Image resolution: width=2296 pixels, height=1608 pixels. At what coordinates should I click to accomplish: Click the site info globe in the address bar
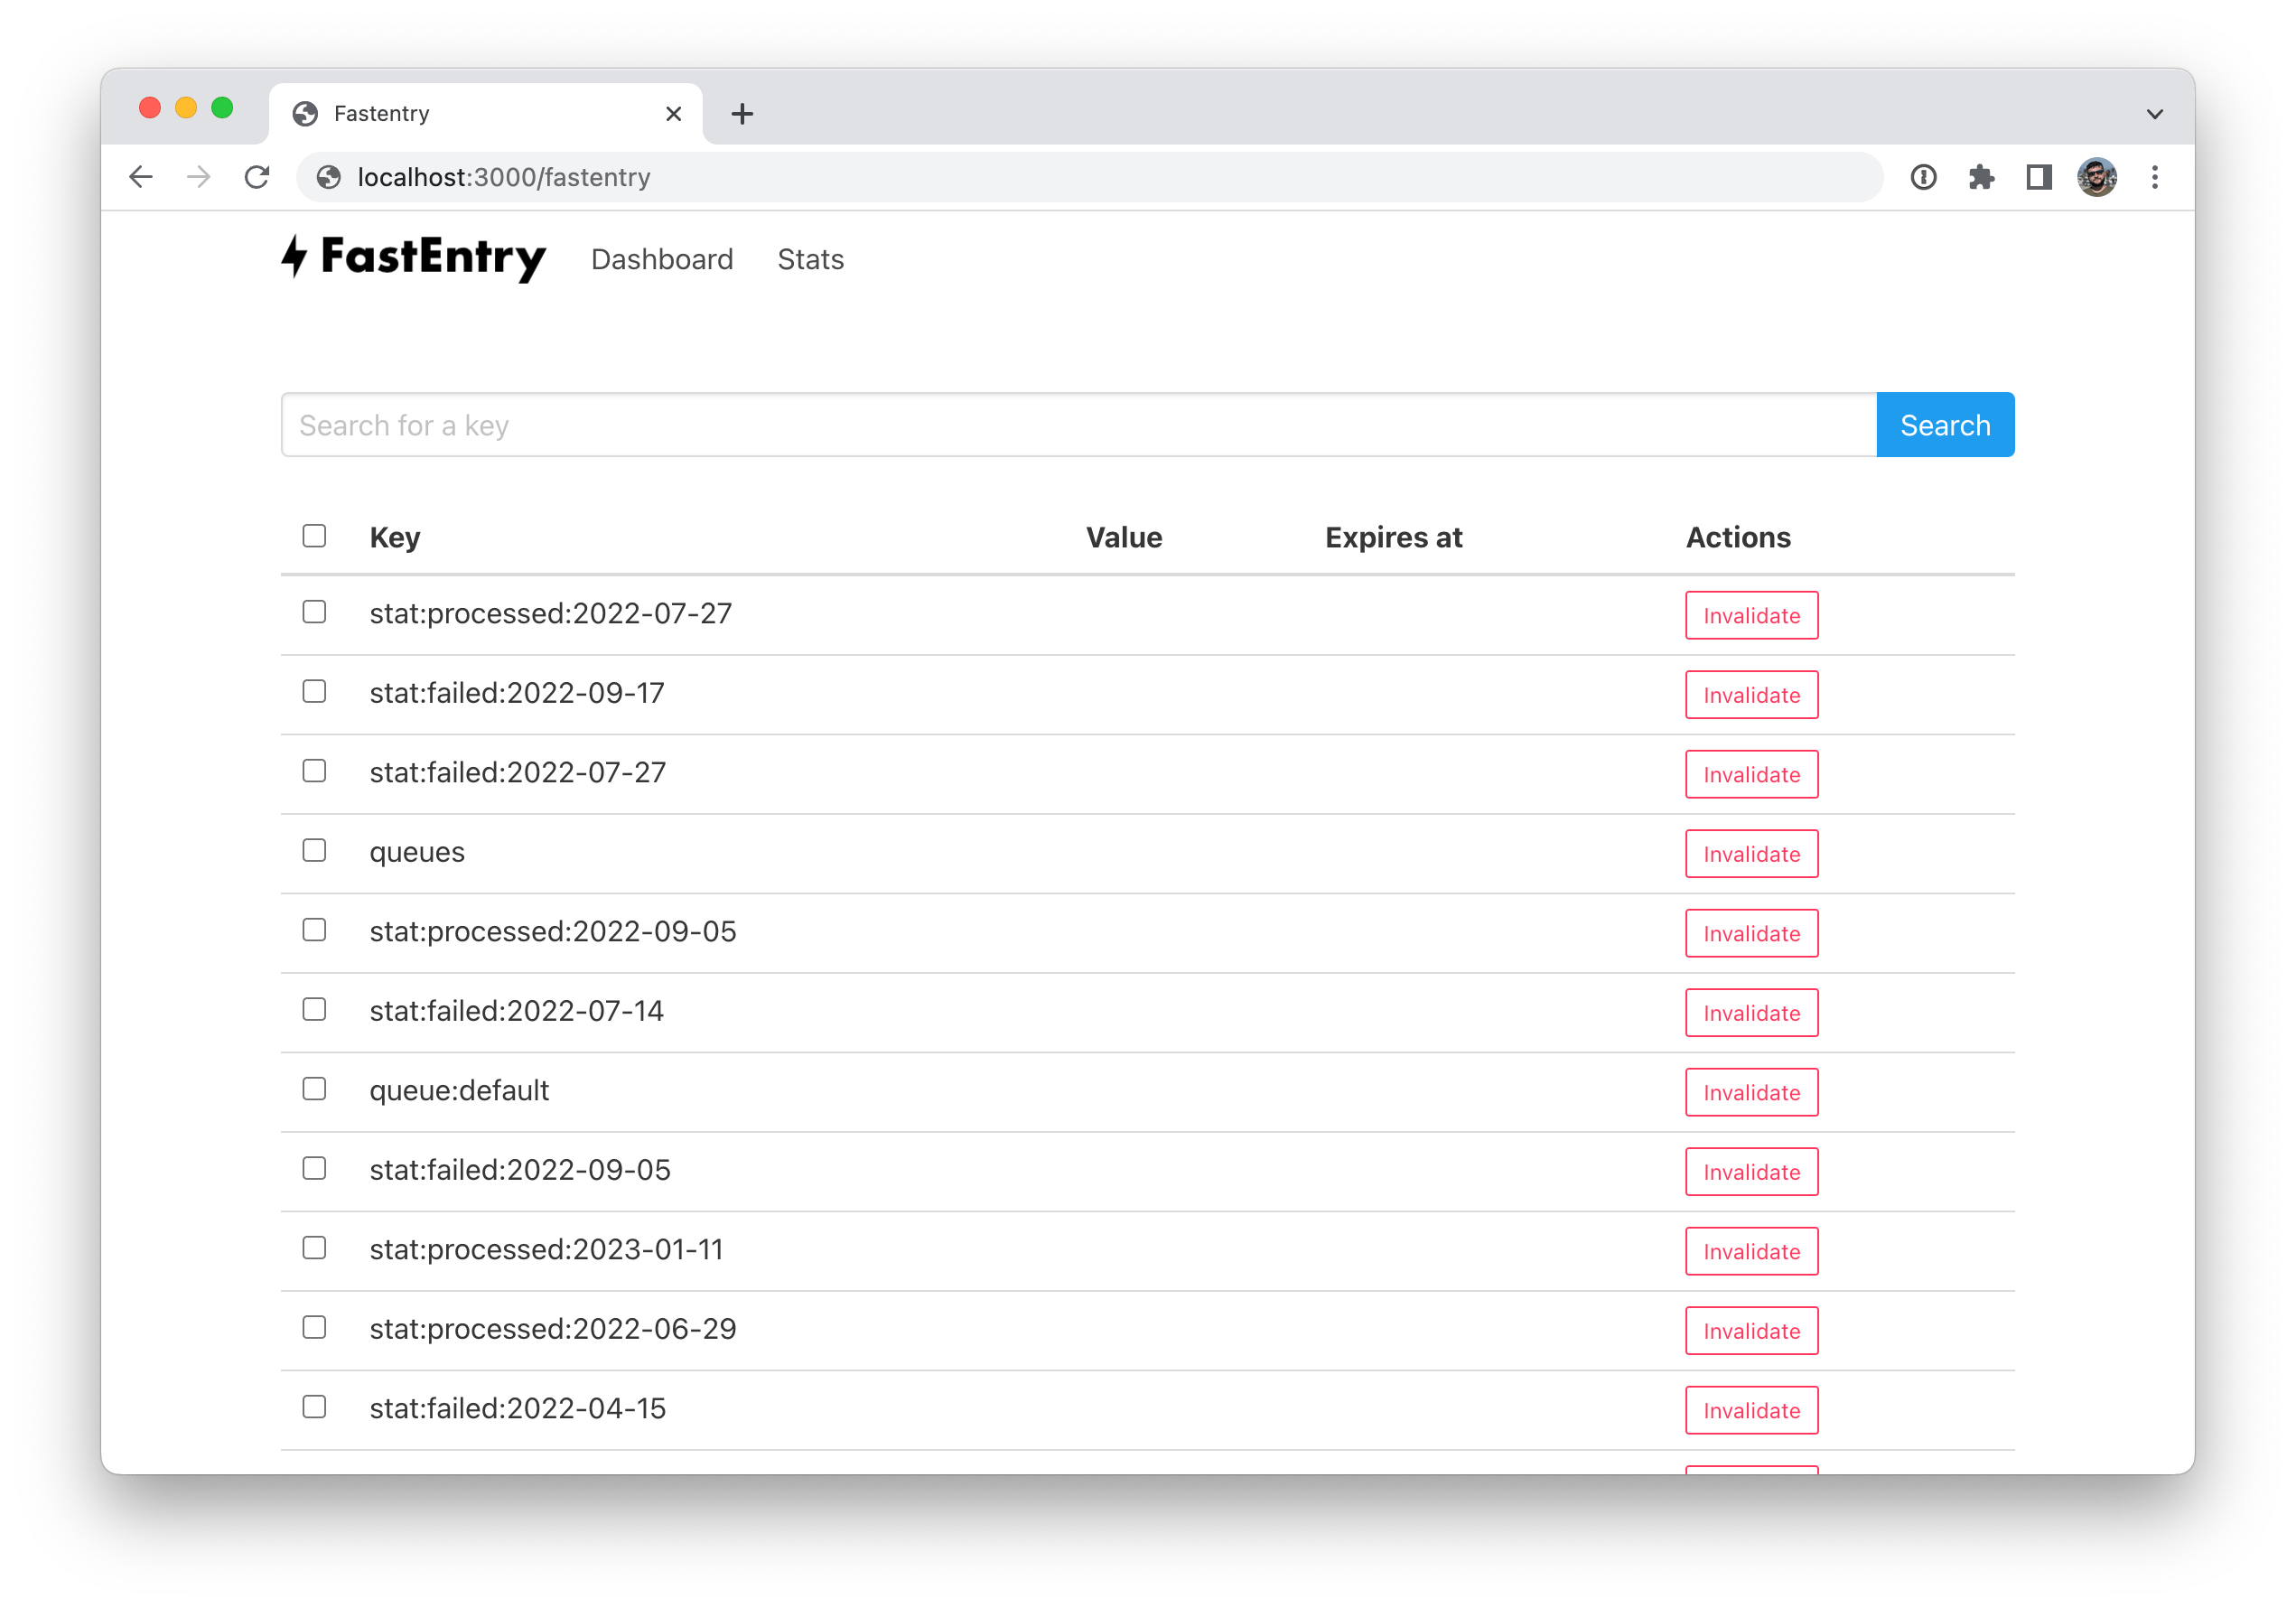click(x=330, y=177)
